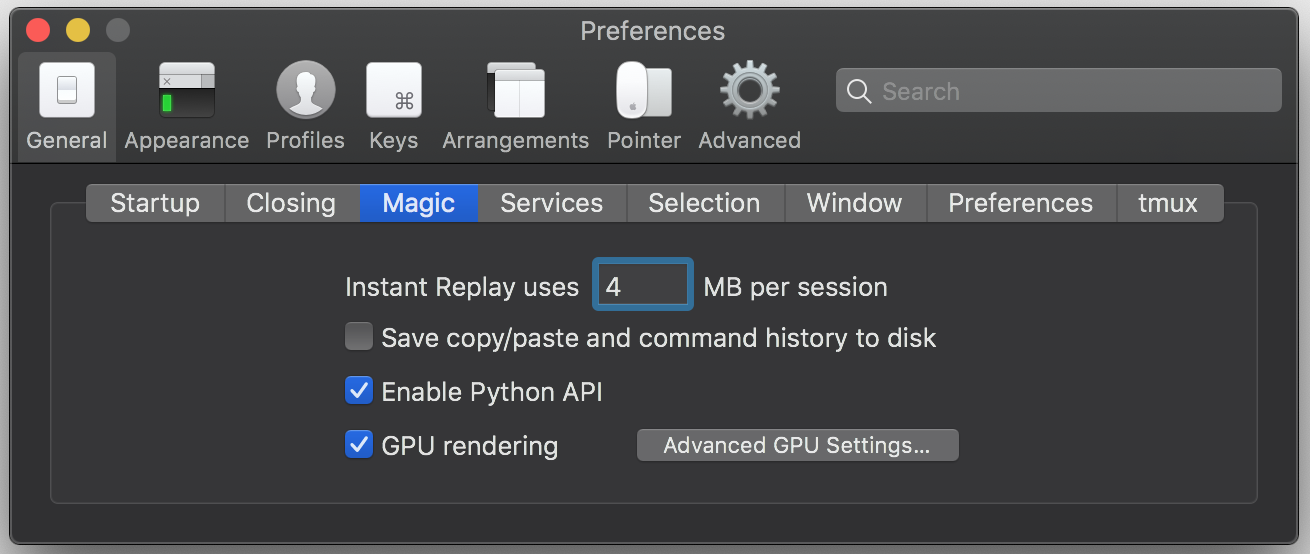Enable saving copy/paste history to disk
Viewport: 1310px width, 554px height.
coord(359,337)
